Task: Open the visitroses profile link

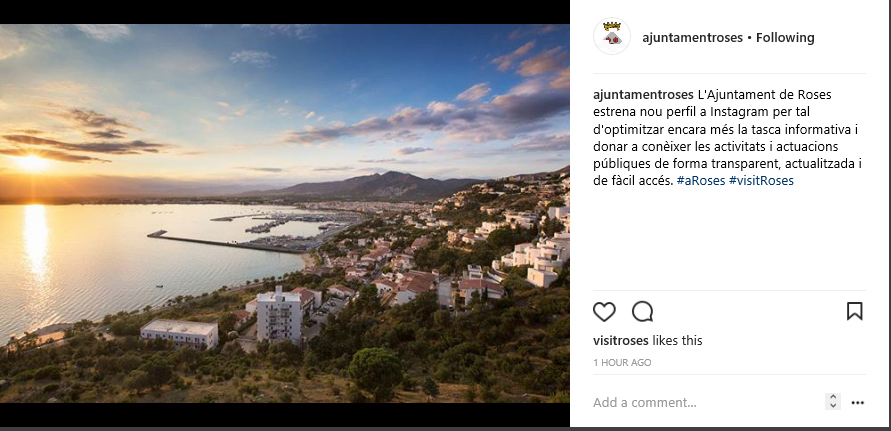Action: point(622,341)
